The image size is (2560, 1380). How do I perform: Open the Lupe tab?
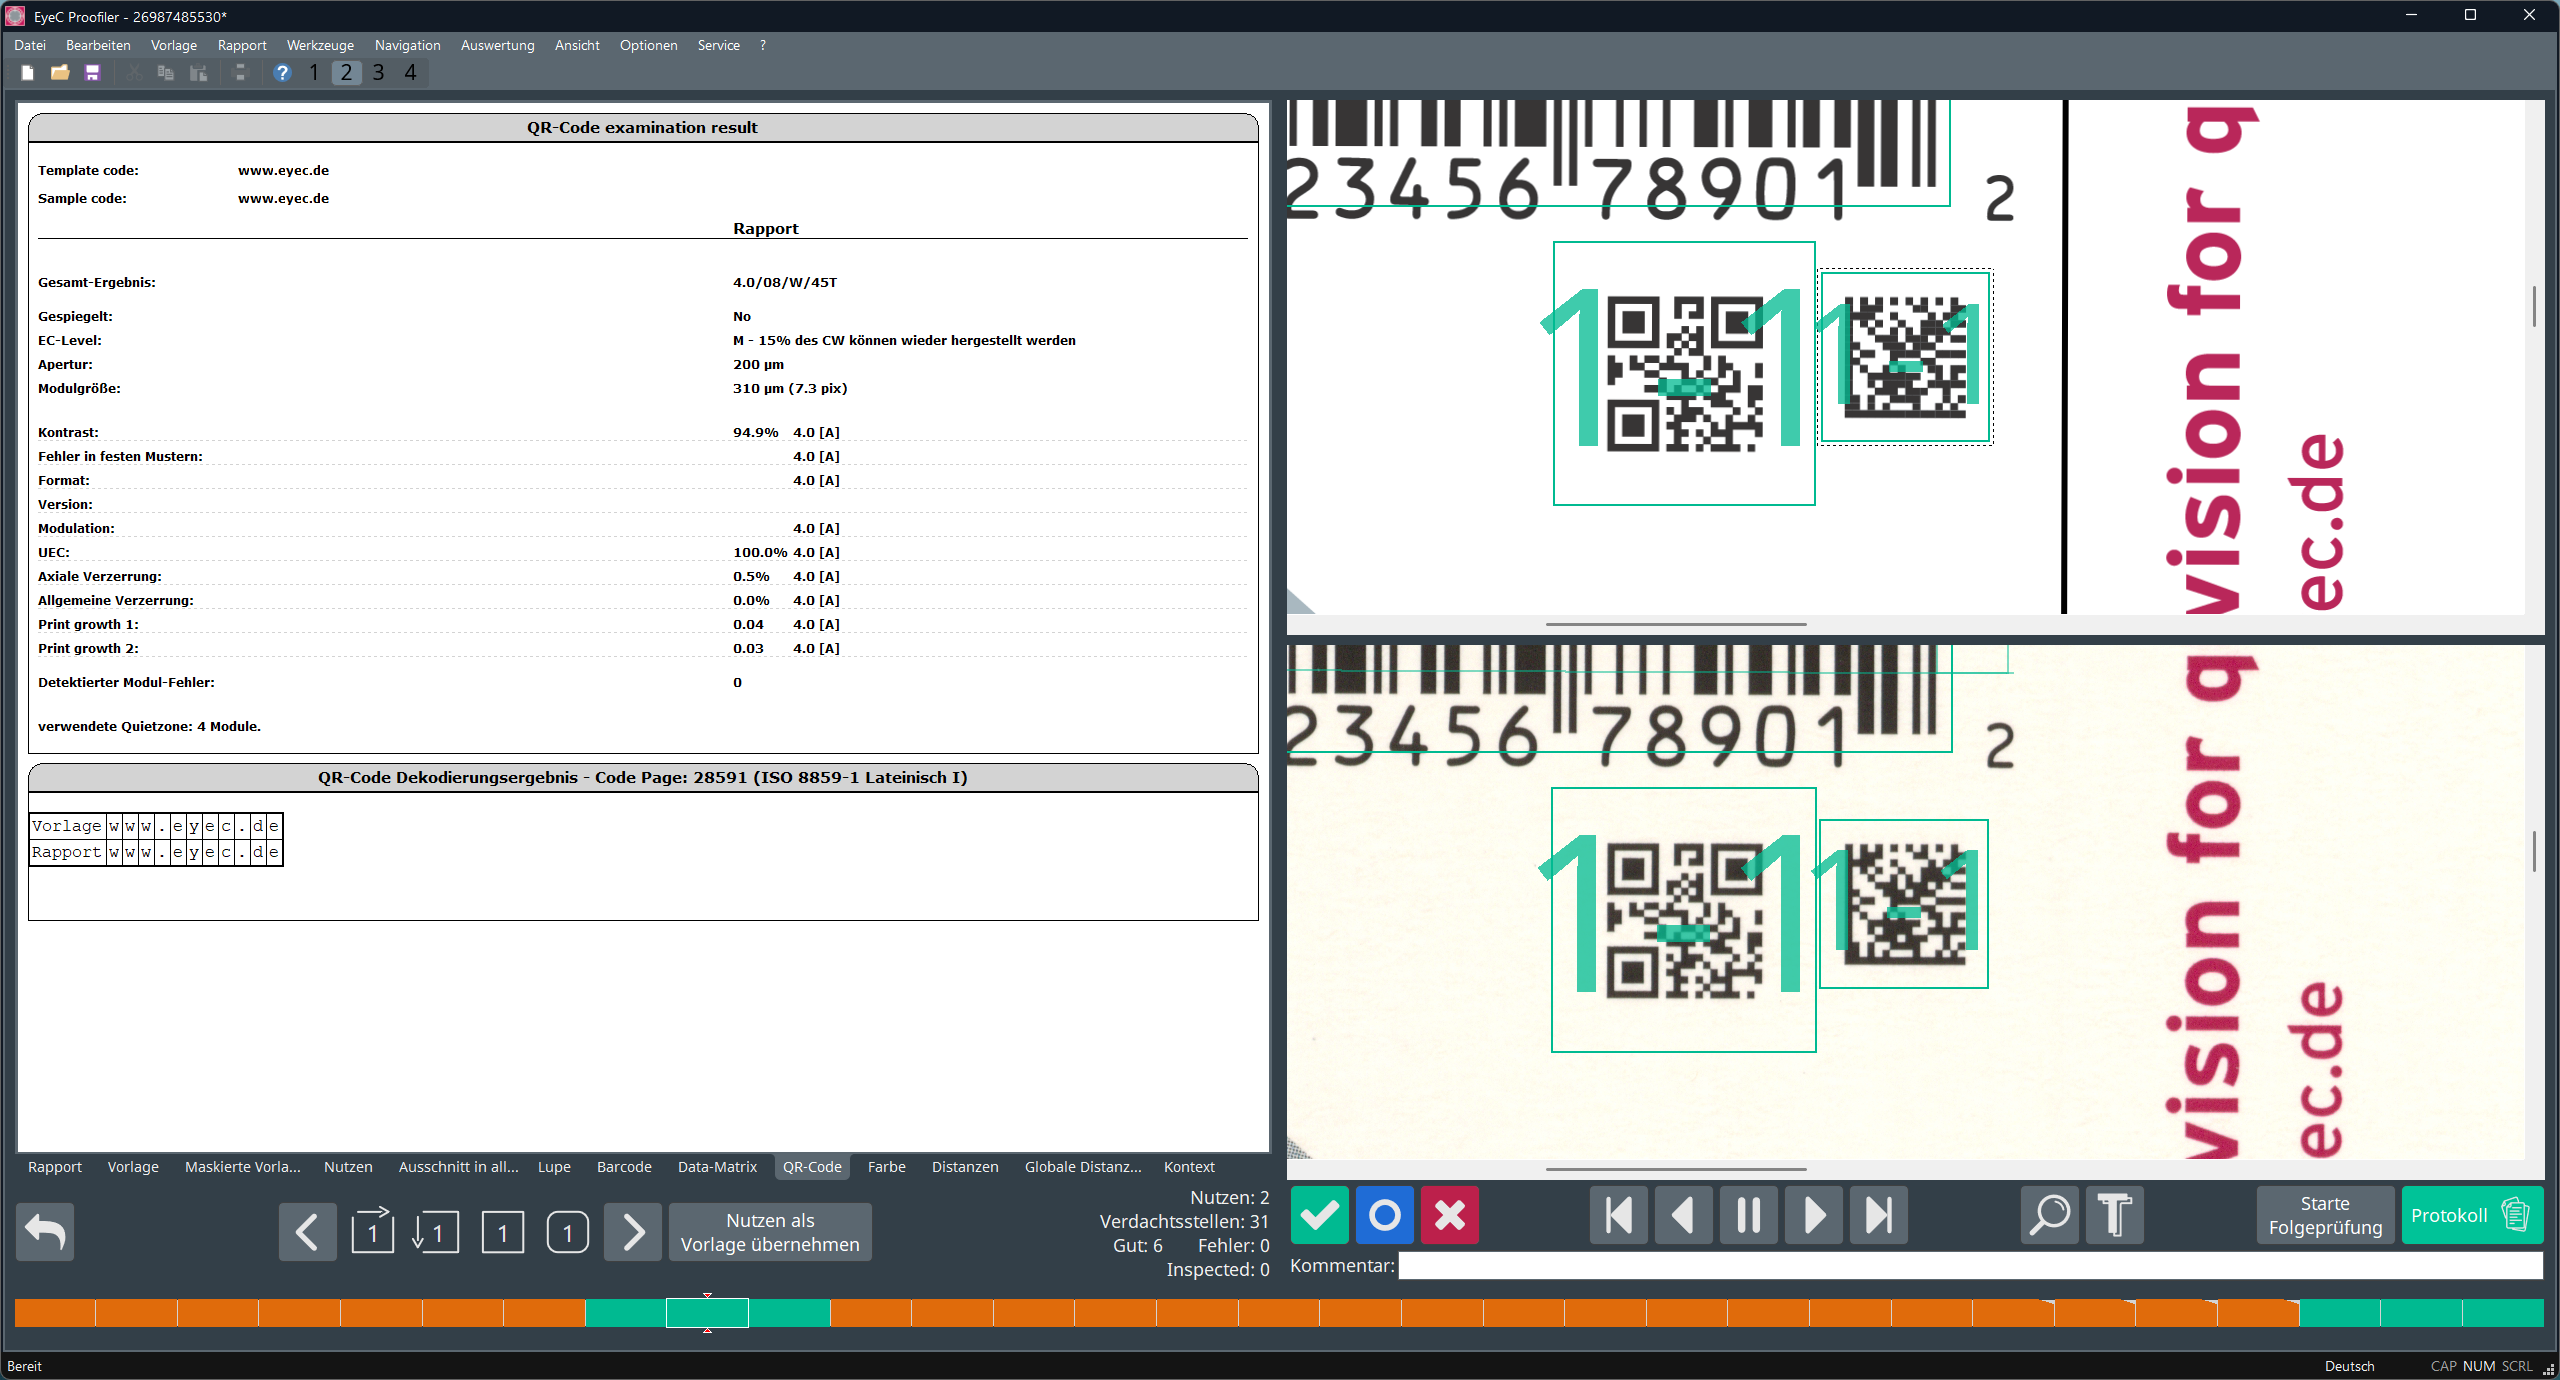(554, 1167)
